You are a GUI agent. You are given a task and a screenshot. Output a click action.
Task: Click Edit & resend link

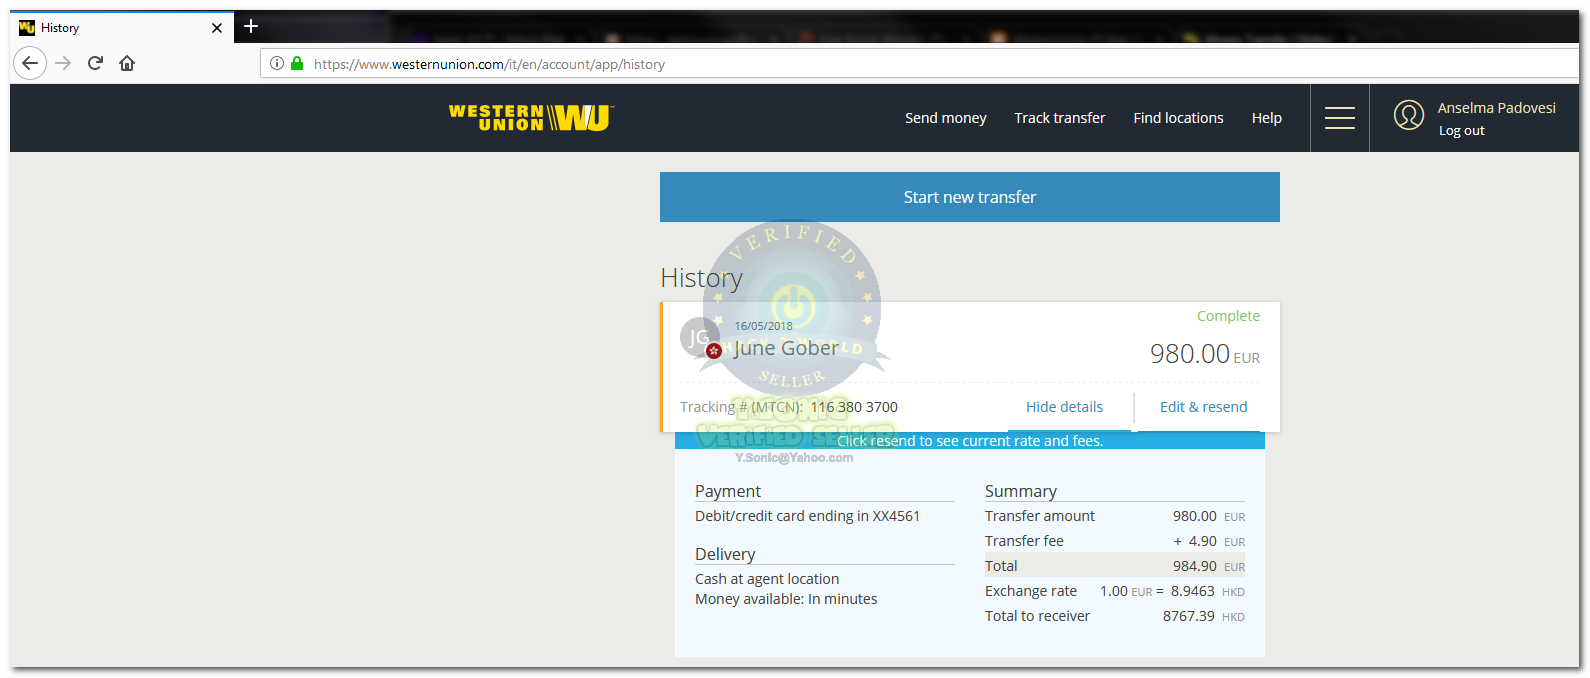[1204, 407]
